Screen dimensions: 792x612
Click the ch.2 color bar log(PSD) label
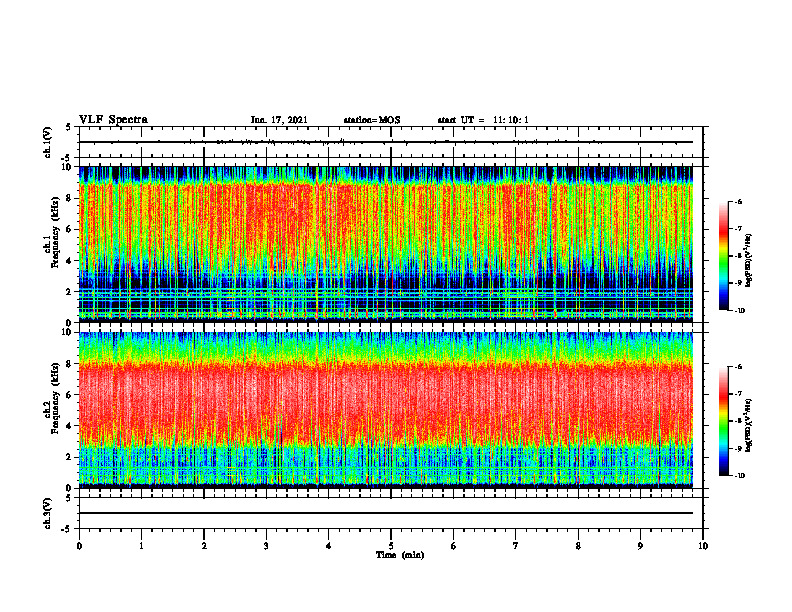pos(749,425)
